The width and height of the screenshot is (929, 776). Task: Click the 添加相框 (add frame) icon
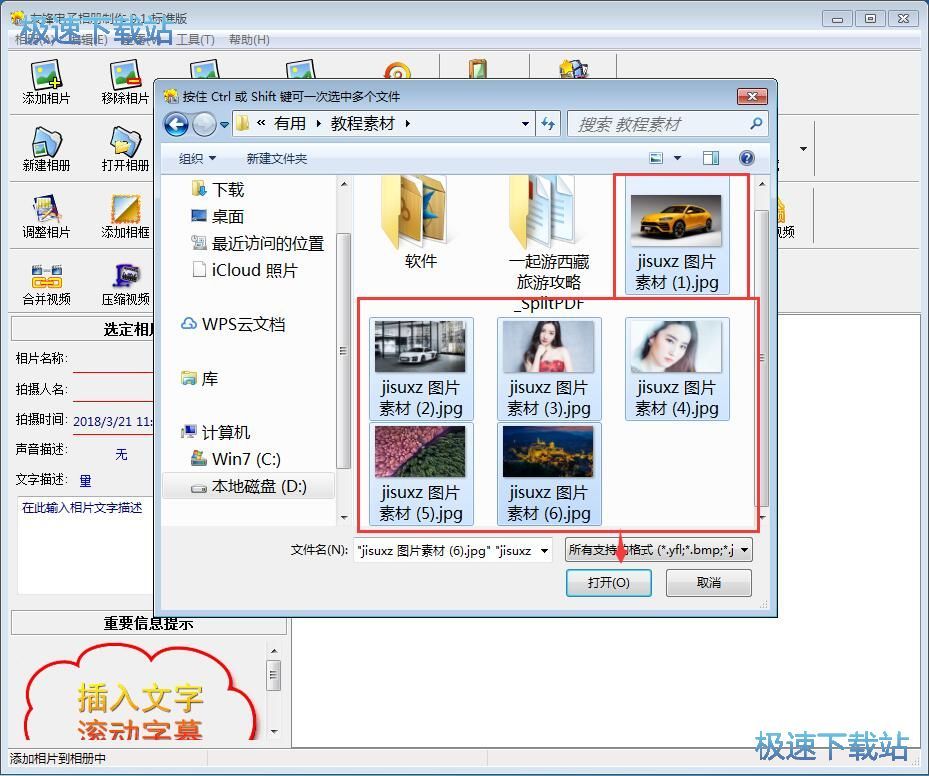tap(125, 217)
